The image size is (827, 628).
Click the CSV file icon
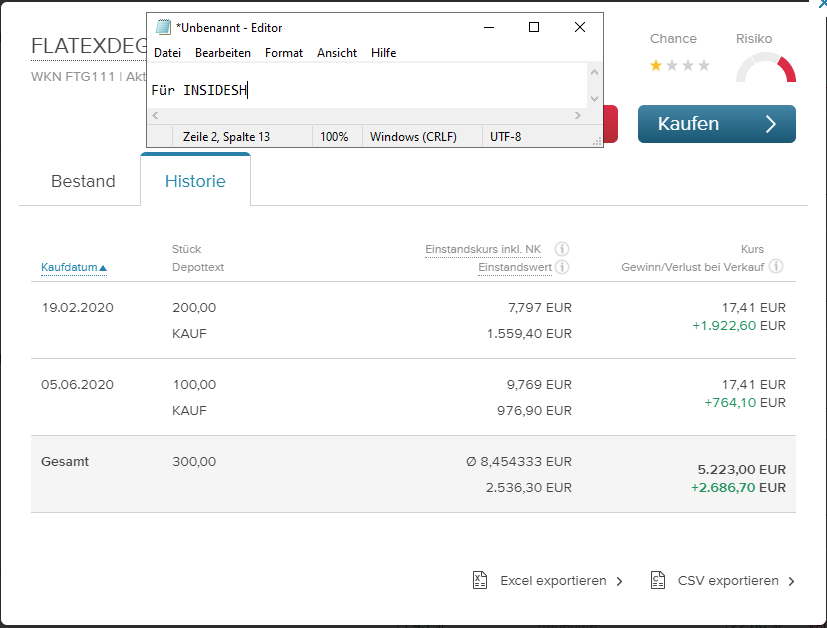pos(657,580)
